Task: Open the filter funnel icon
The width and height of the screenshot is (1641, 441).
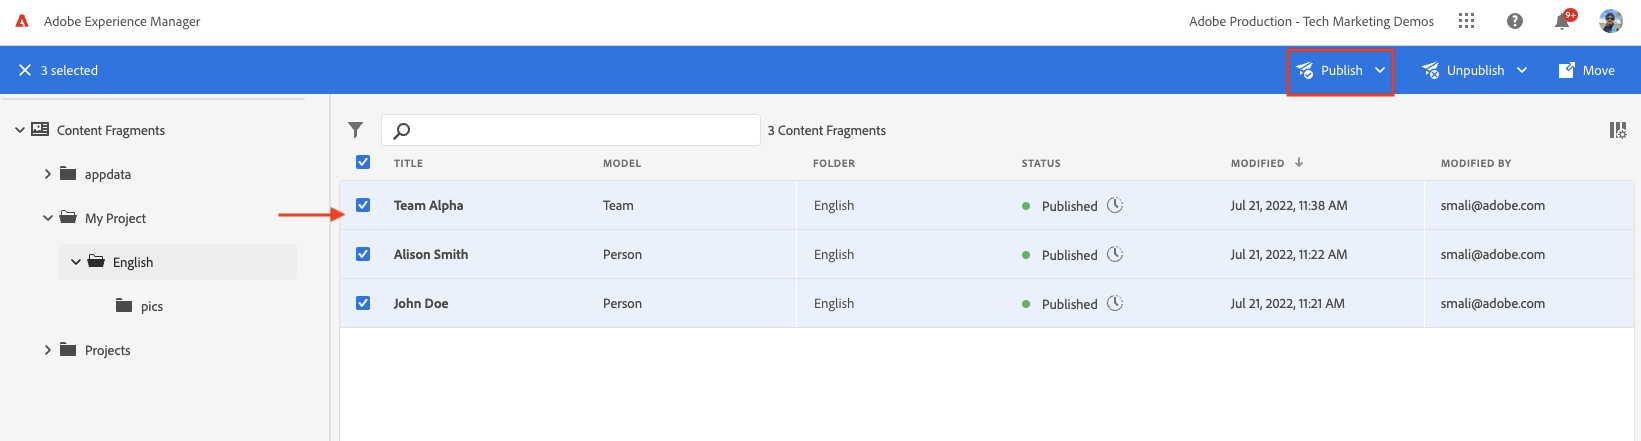Action: (x=355, y=130)
